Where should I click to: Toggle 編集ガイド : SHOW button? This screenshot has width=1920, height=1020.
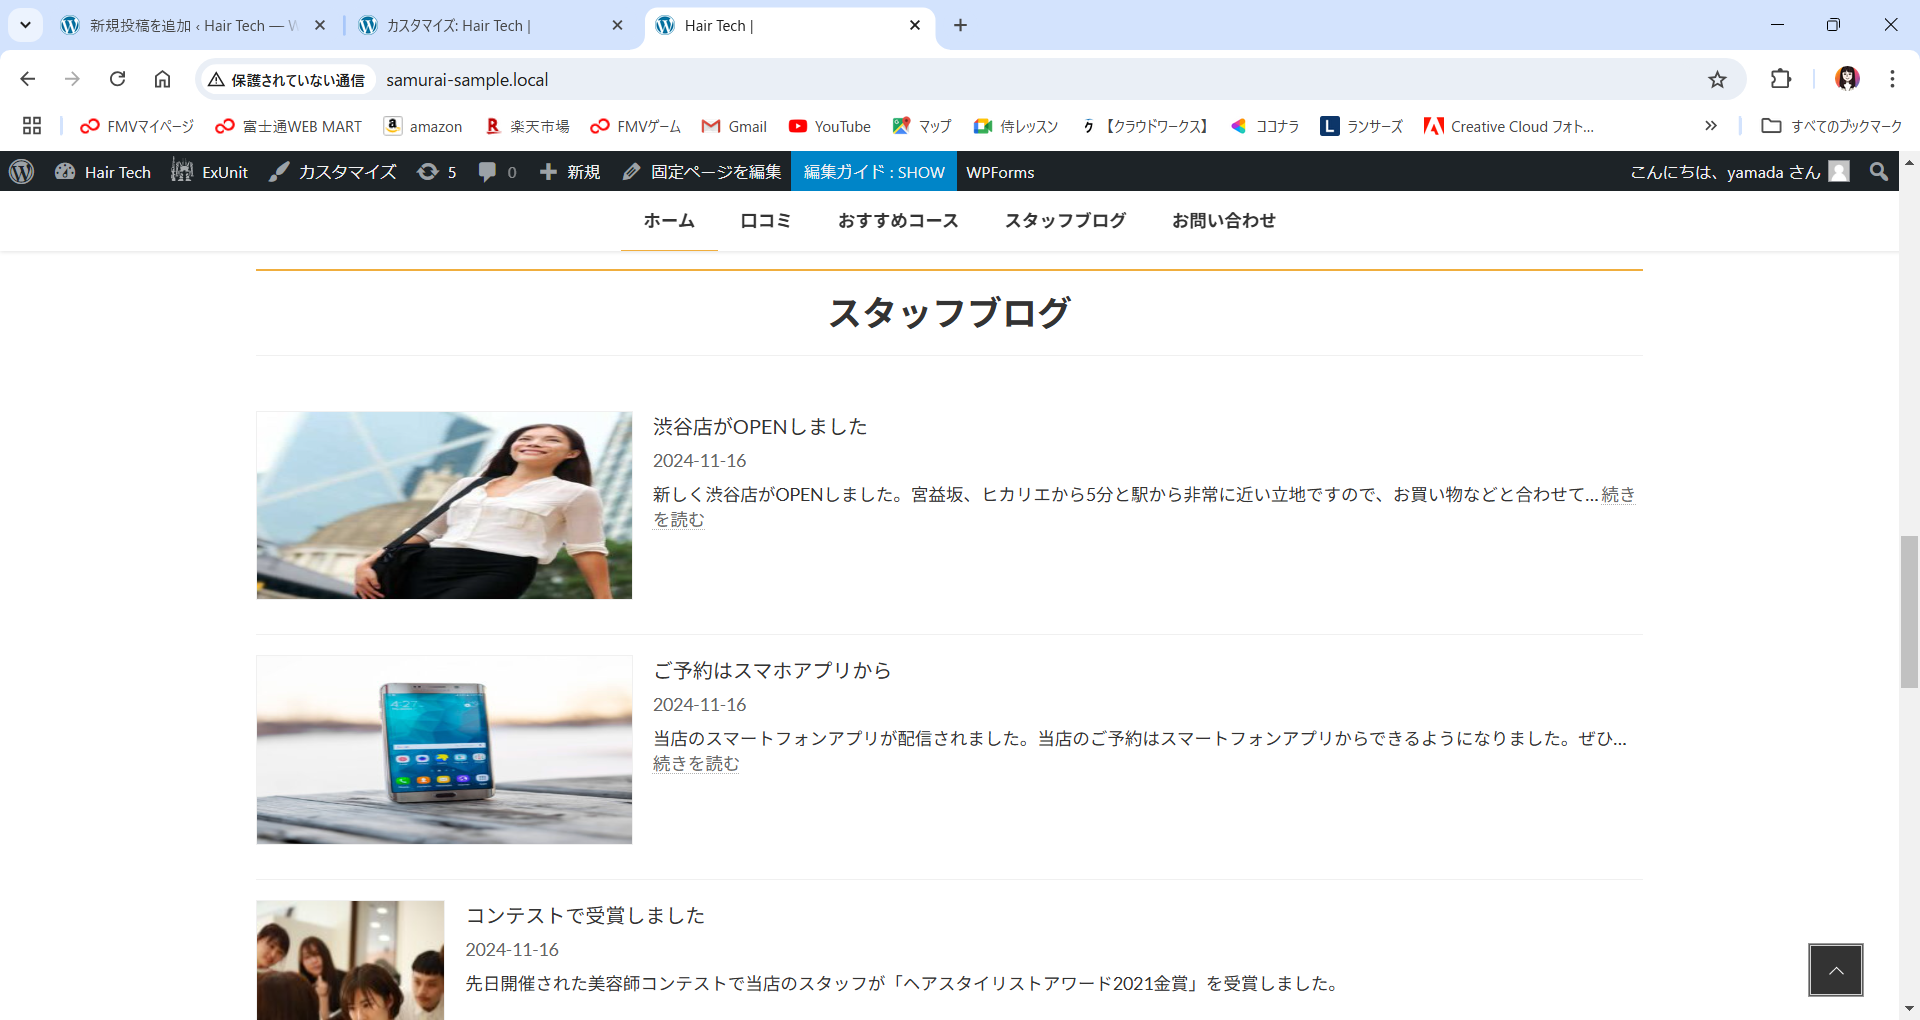874,172
